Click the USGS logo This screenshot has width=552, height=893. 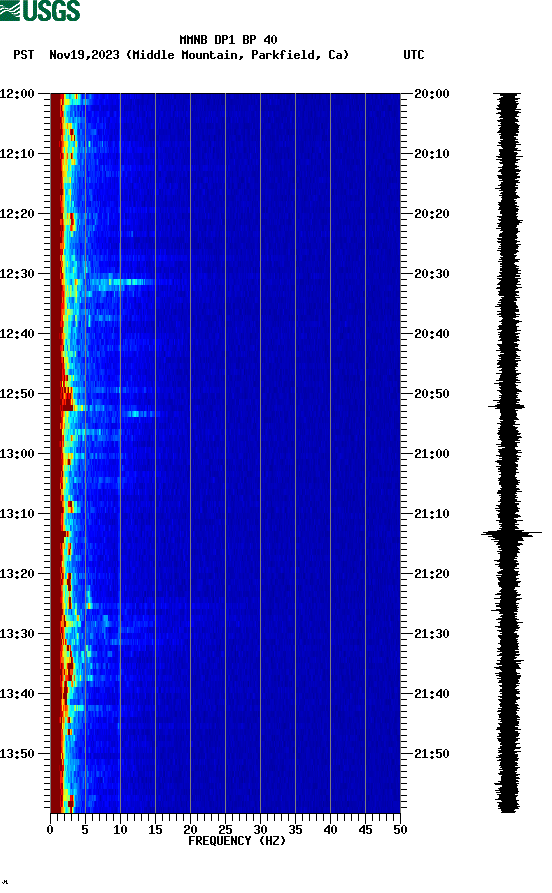[x=40, y=10]
